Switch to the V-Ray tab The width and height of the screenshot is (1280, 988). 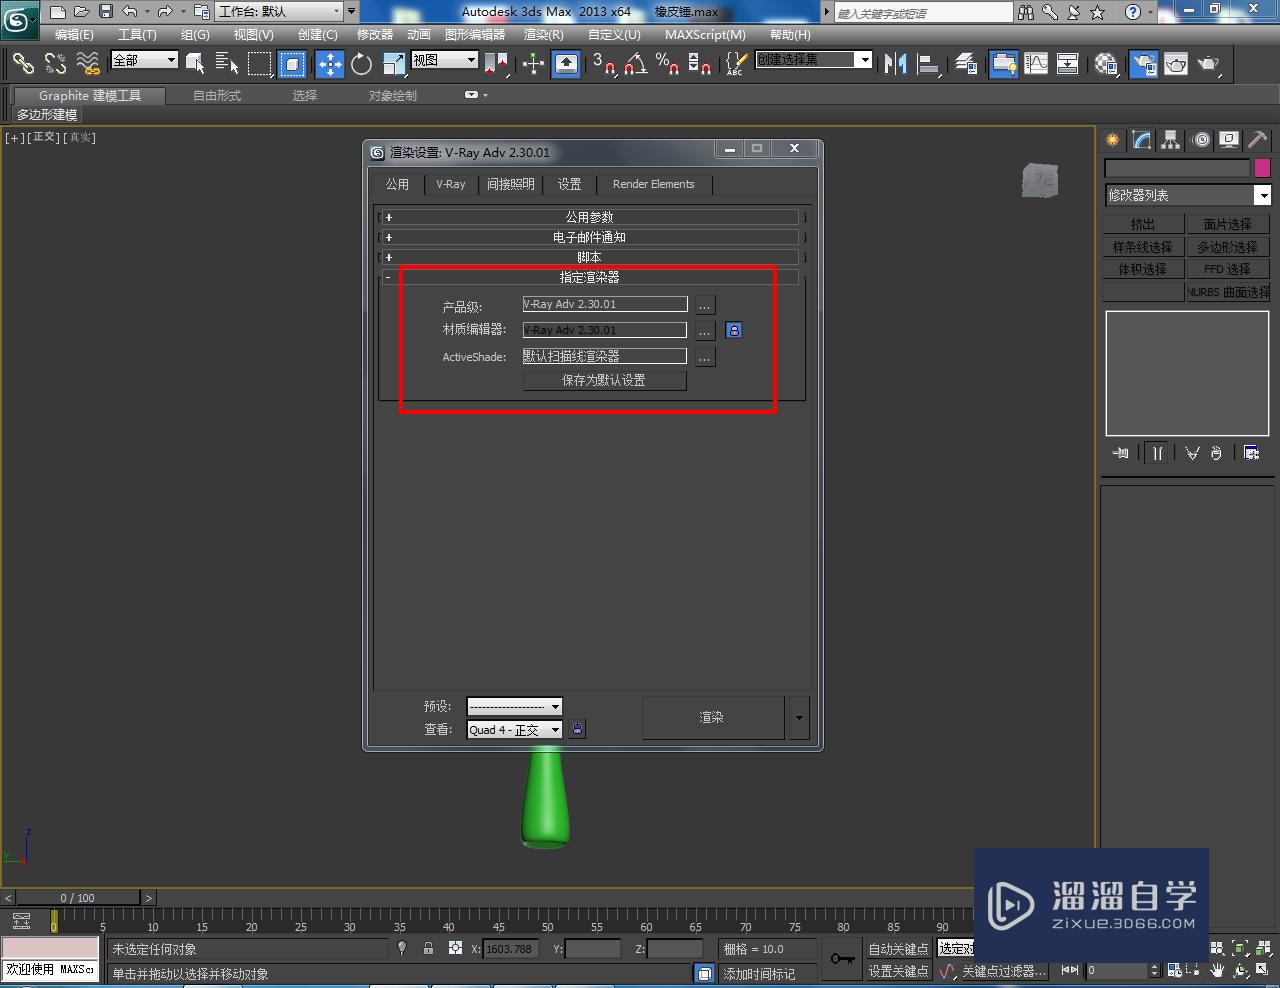coord(450,184)
